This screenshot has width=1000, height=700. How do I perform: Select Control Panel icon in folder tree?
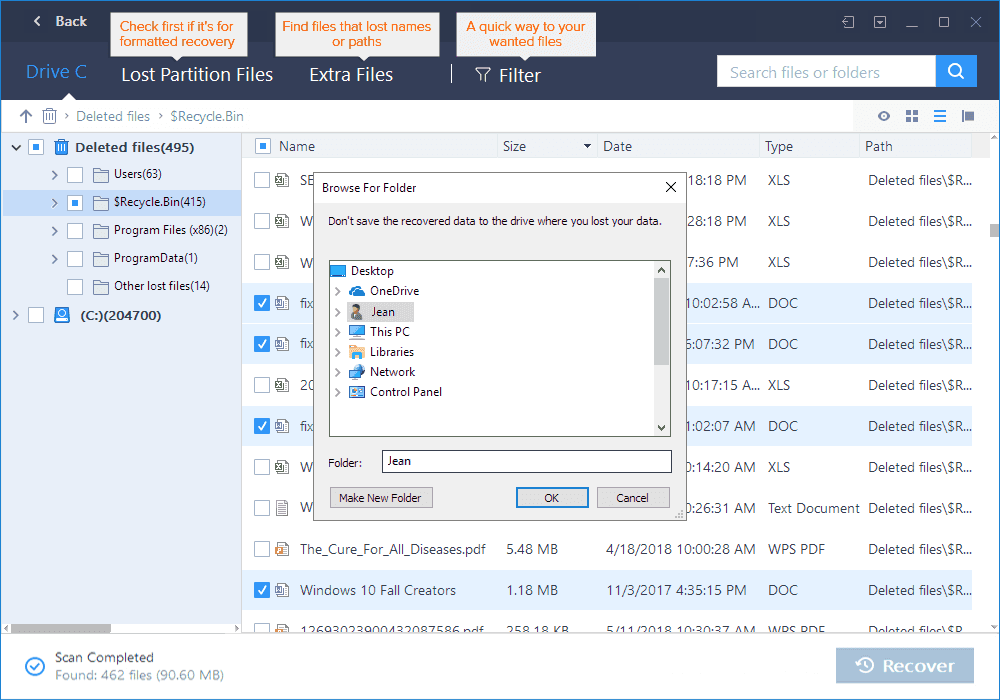pos(357,392)
